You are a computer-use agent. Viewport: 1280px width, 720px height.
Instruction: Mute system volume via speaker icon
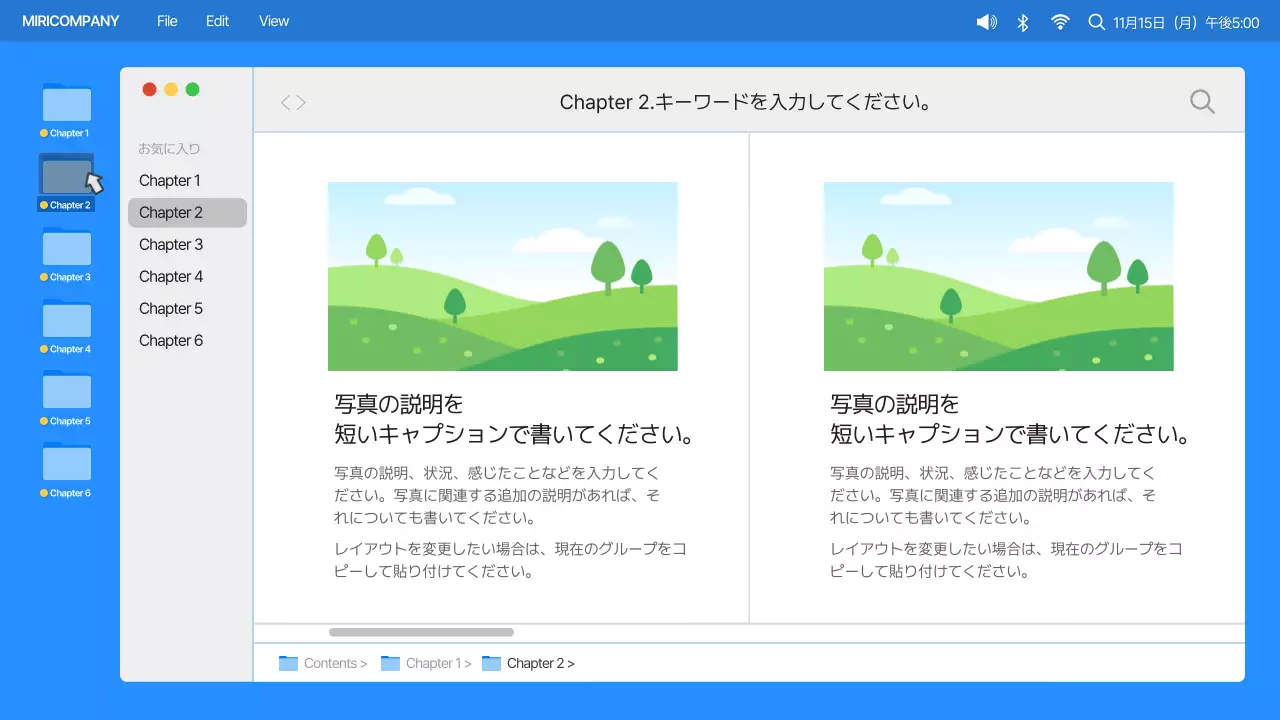[x=985, y=21]
